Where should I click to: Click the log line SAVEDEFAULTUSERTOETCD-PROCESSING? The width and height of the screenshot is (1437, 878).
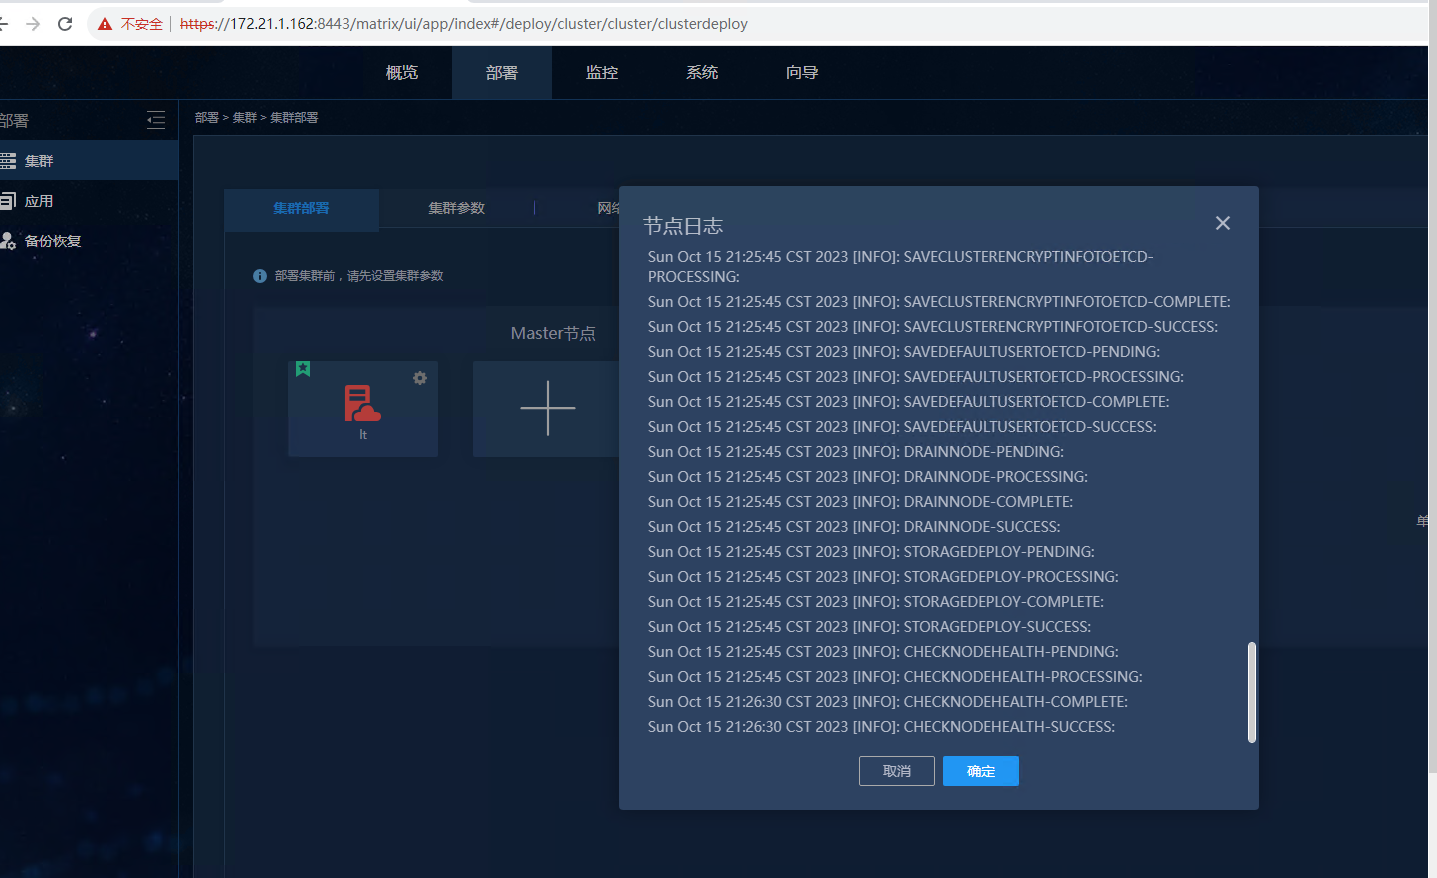point(916,377)
